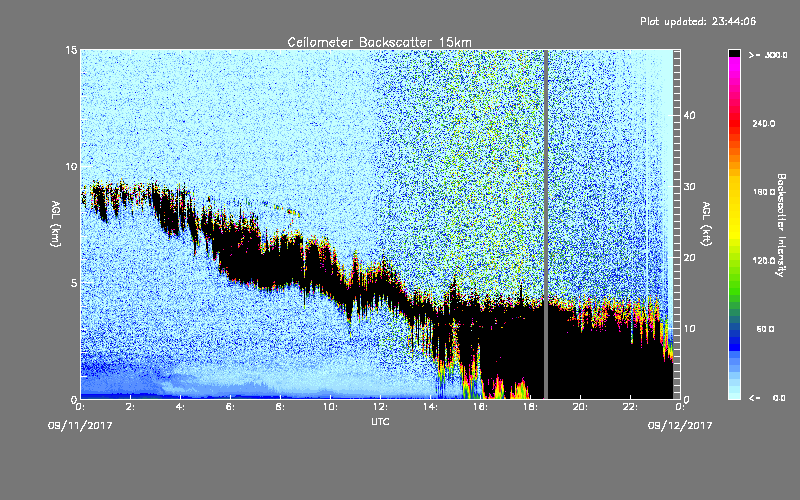Click the 180.0 colorbar label

pyautogui.click(x=764, y=192)
